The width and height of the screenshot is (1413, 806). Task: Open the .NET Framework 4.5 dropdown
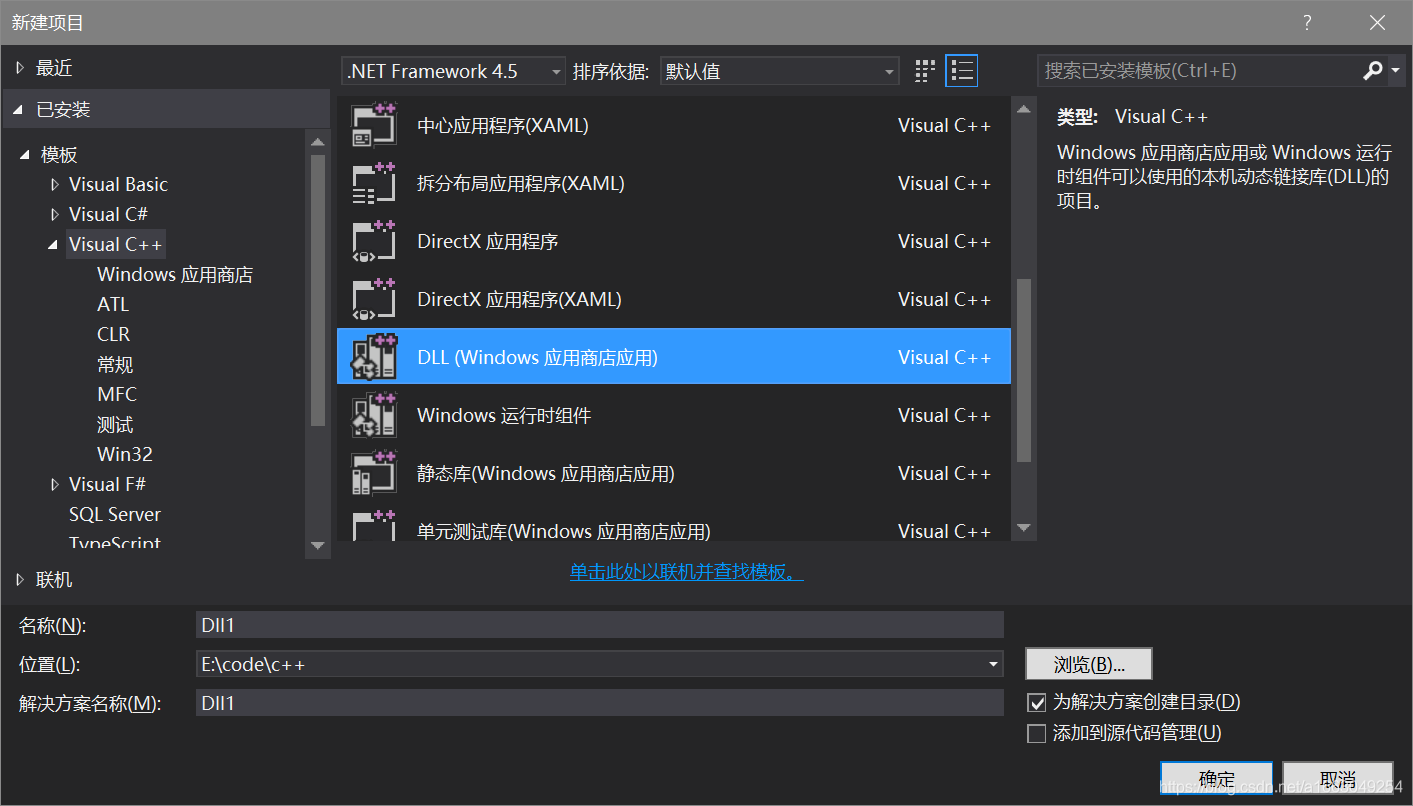(453, 71)
